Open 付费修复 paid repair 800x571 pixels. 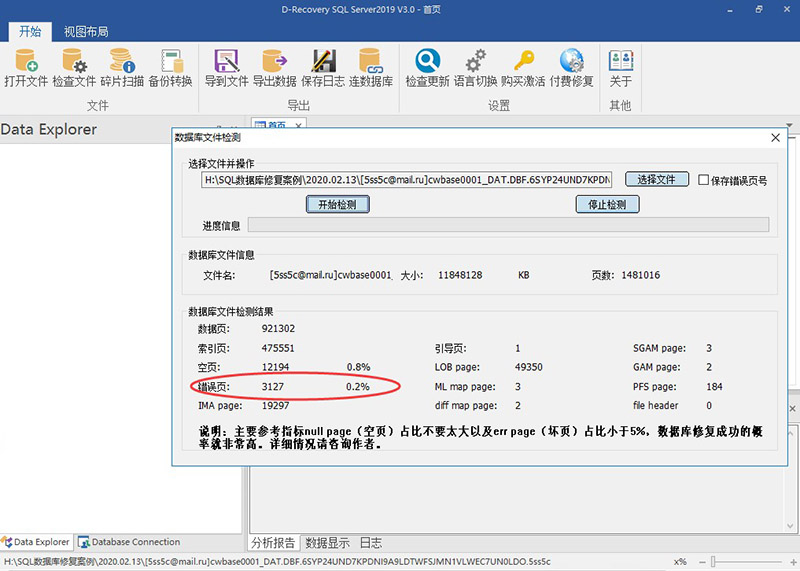click(x=571, y=68)
